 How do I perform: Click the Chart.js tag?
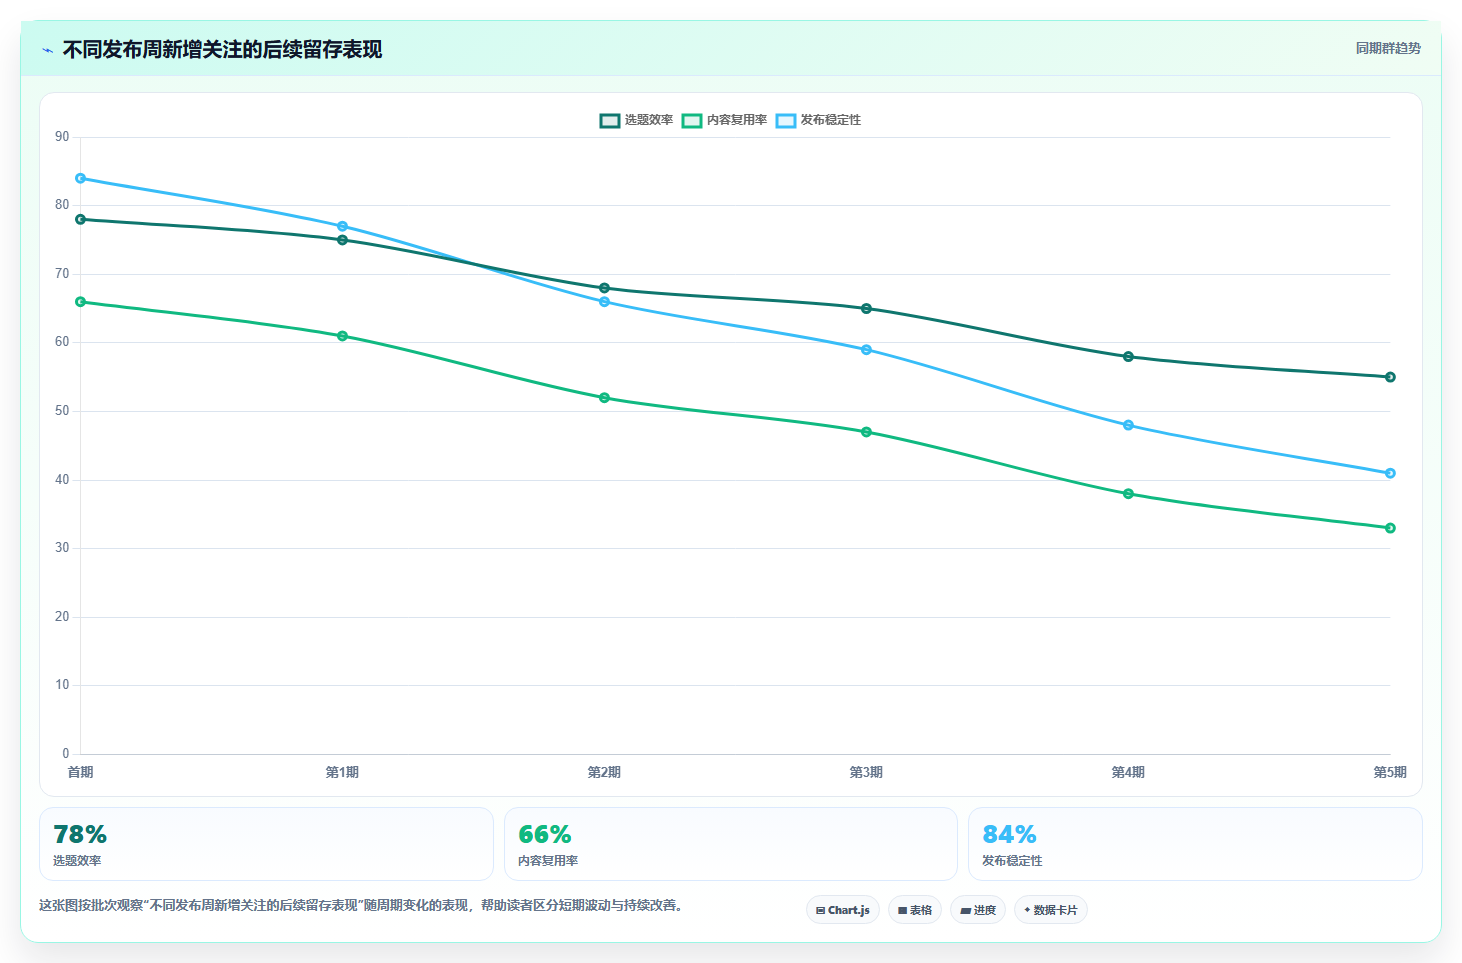(843, 910)
